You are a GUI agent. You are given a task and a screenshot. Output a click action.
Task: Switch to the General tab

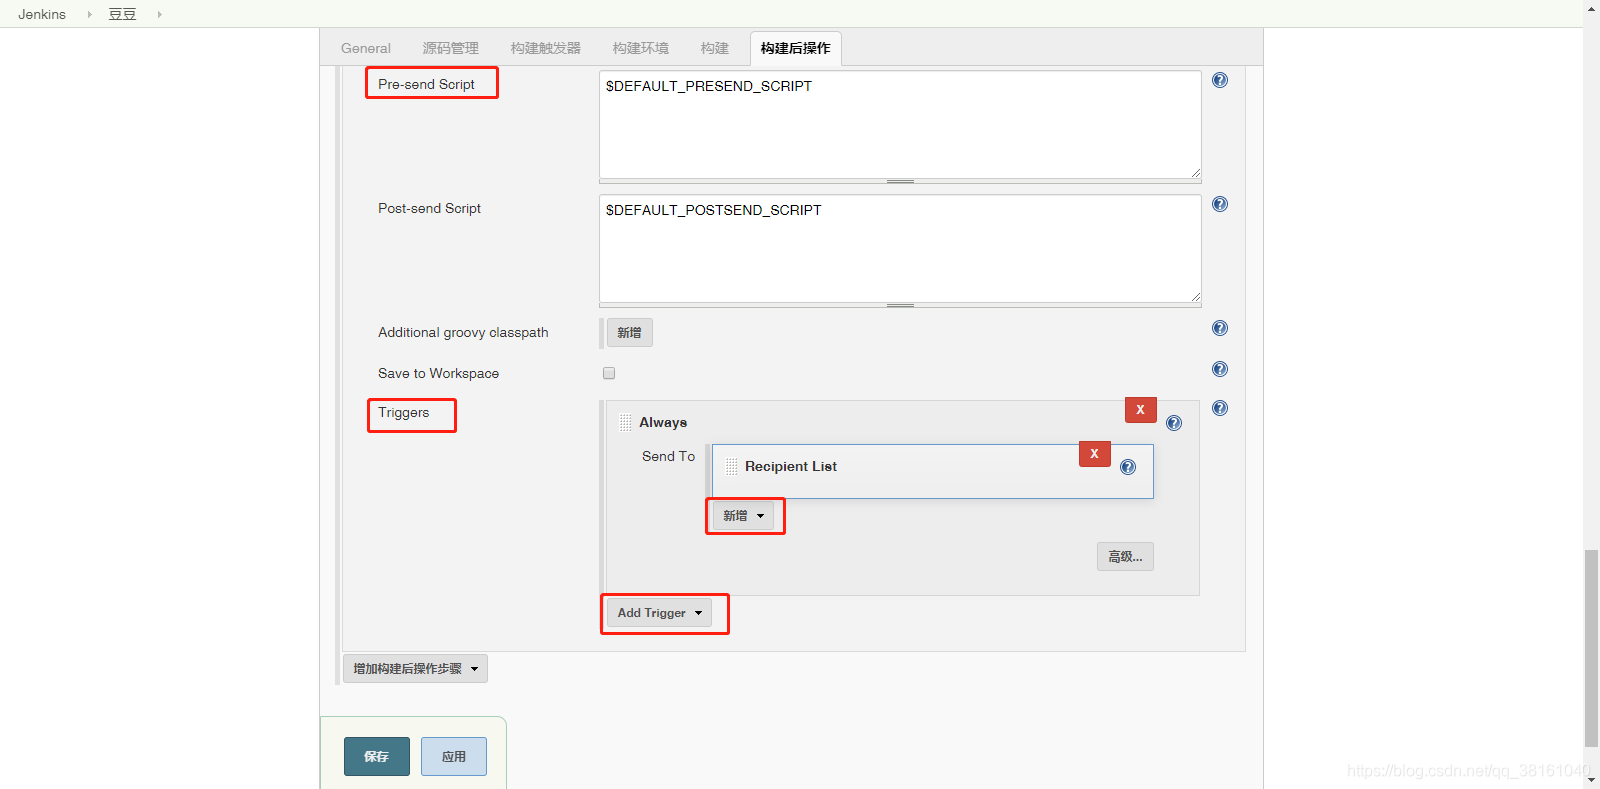[366, 48]
